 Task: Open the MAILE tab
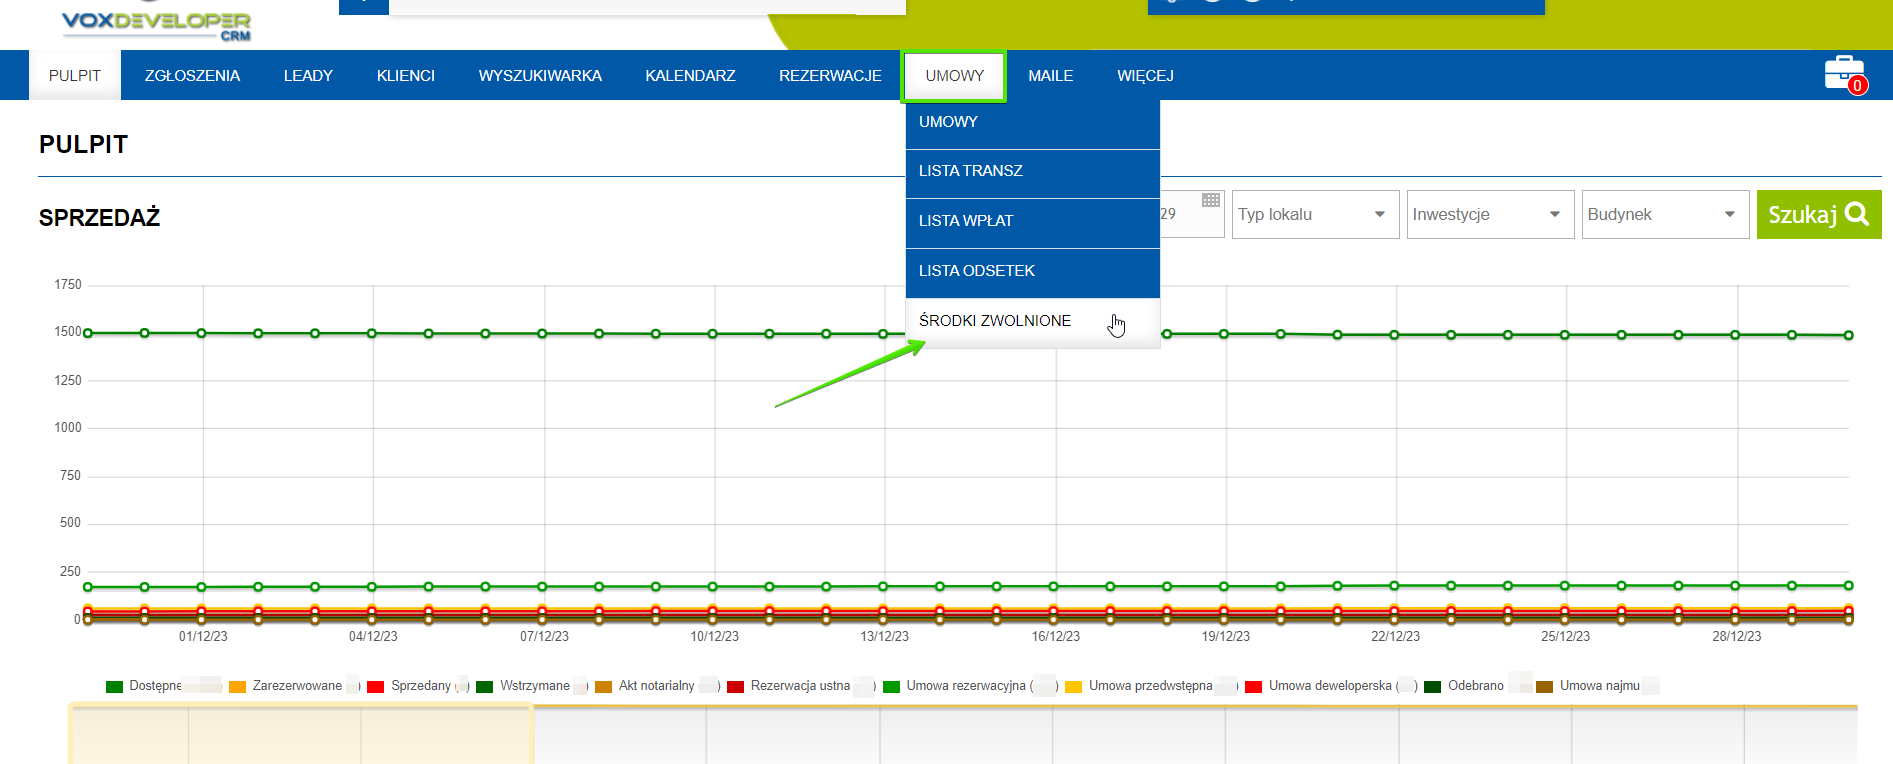[x=1050, y=76]
